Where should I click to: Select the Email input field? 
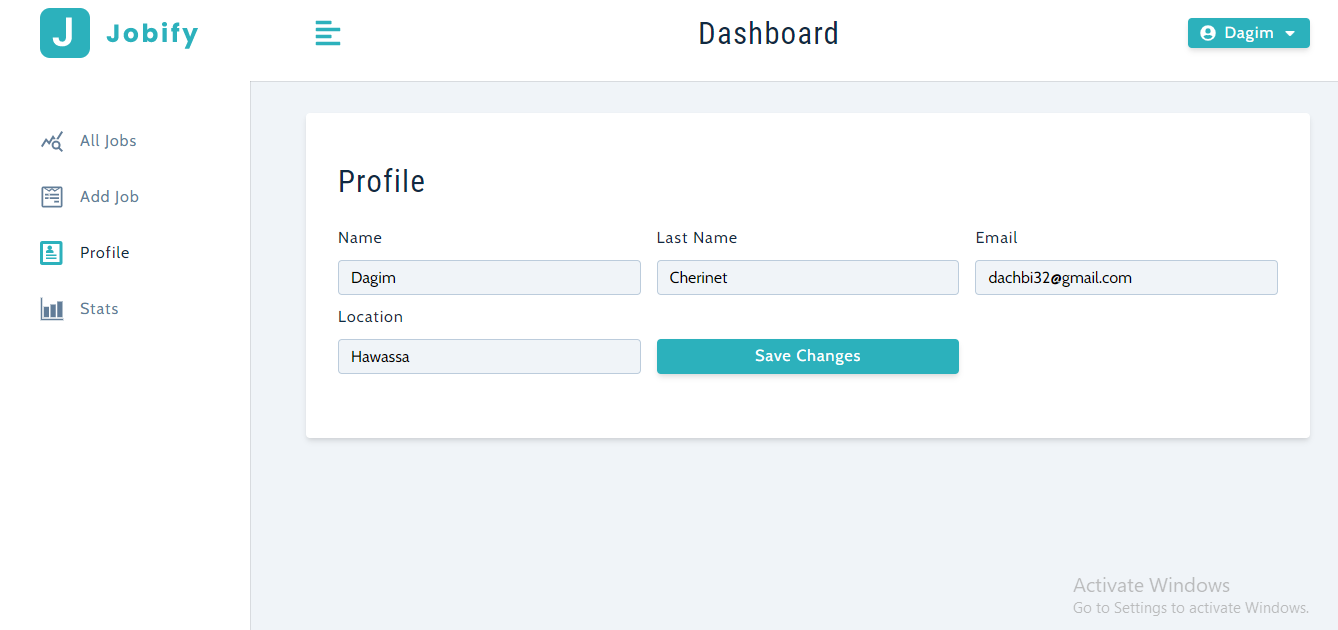[x=1125, y=277]
